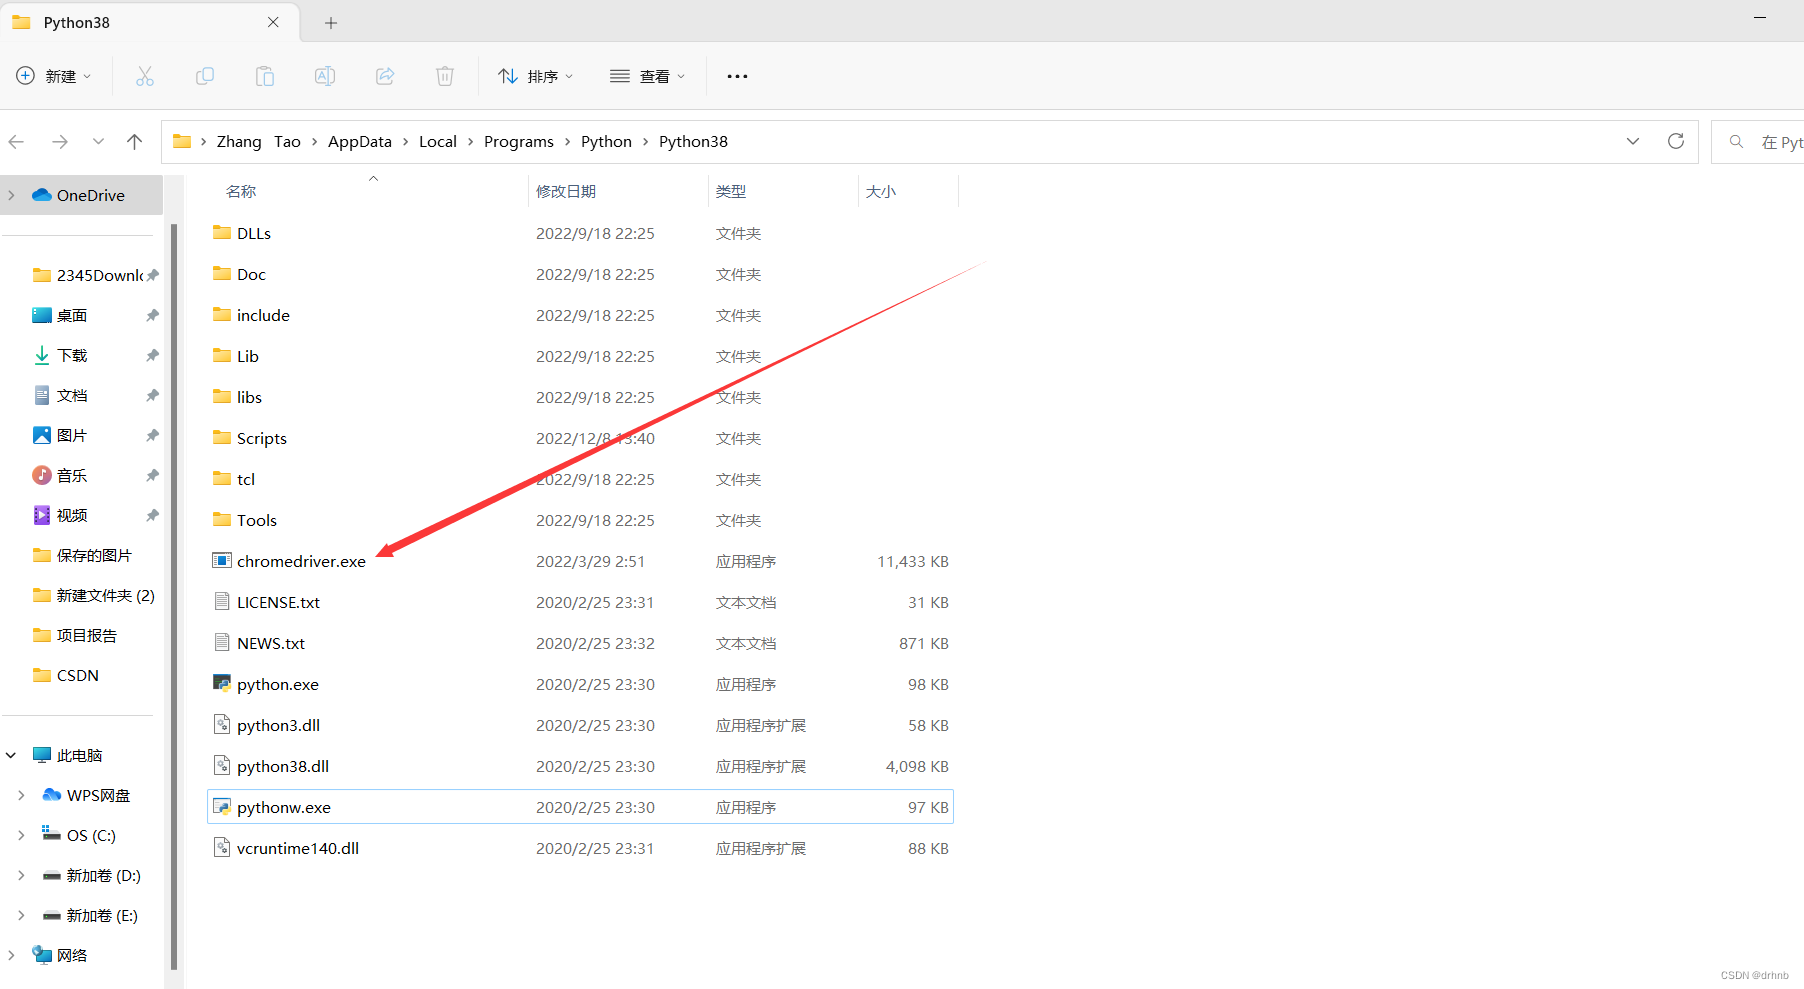This screenshot has width=1804, height=989.
Task: Click Programs in the breadcrumb path
Action: (x=519, y=142)
